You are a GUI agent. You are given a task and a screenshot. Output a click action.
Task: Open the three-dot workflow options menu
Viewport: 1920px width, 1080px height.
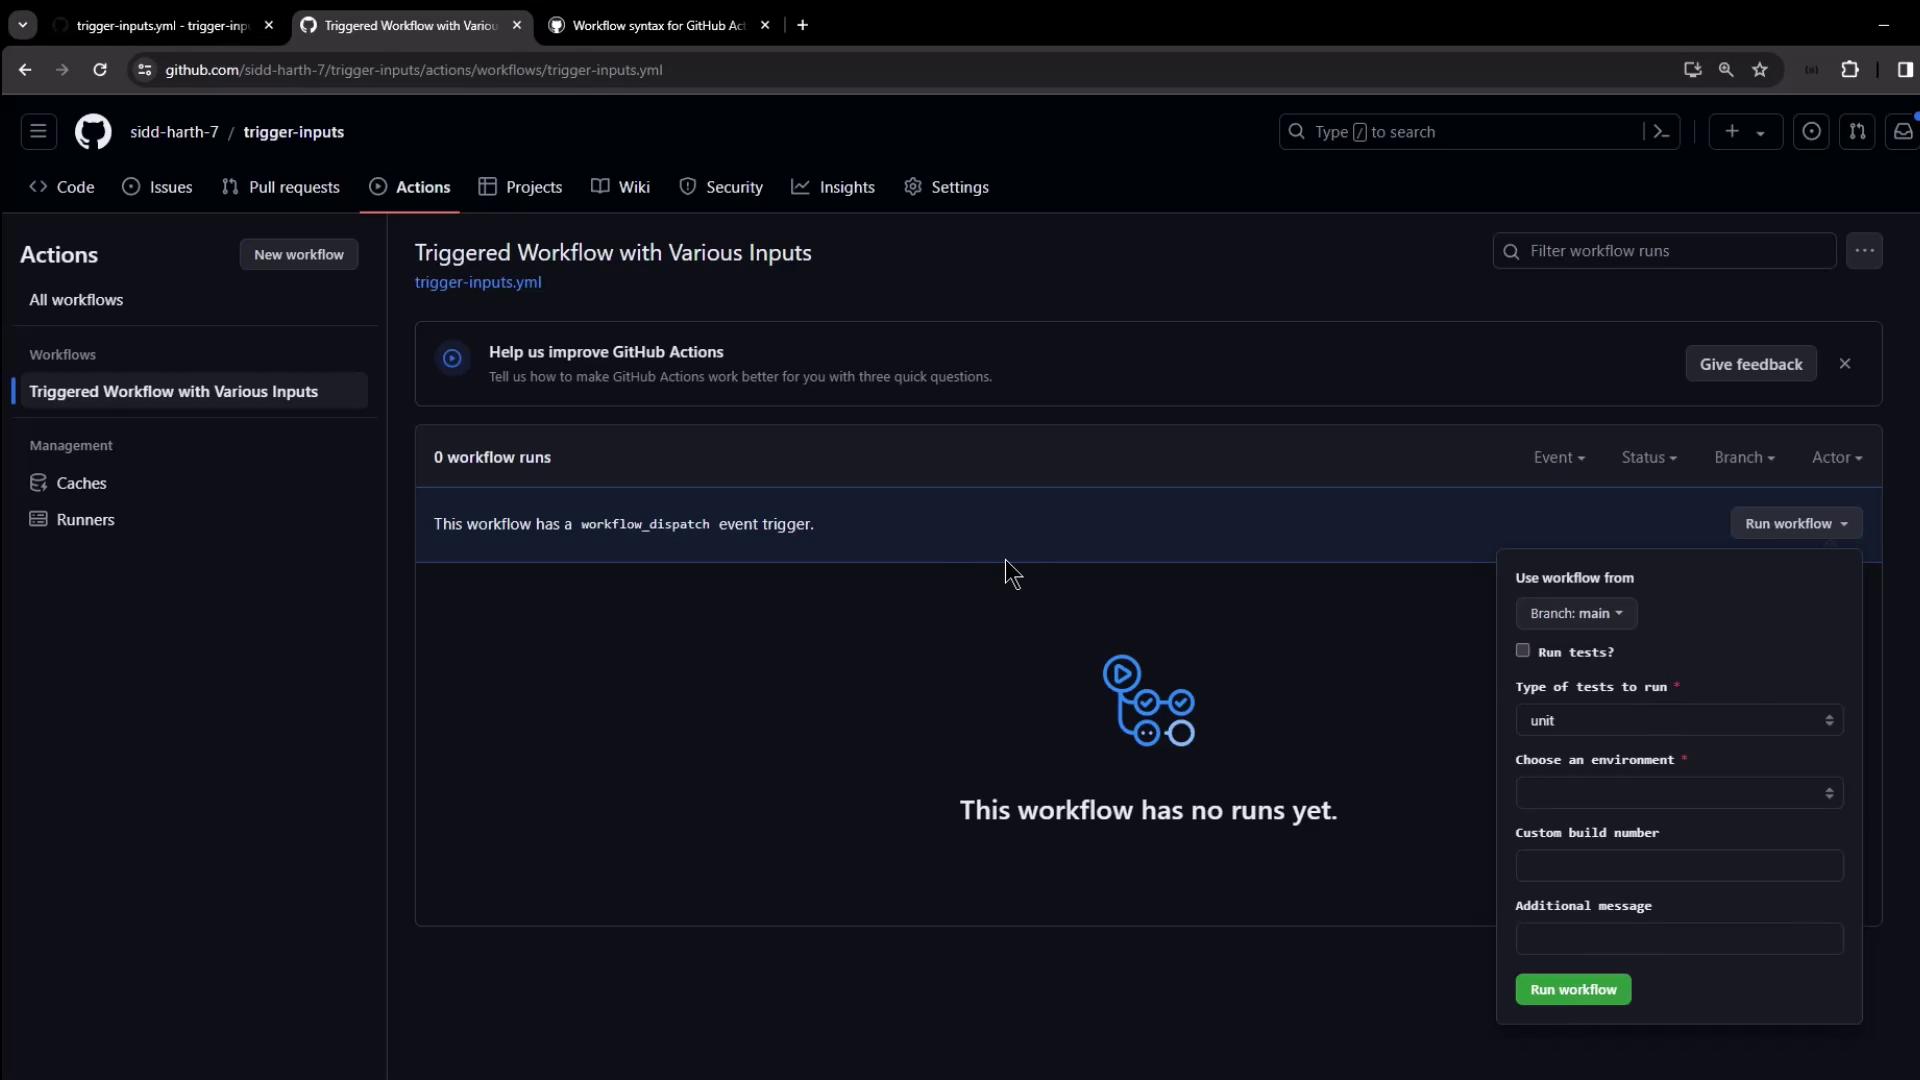tap(1864, 251)
